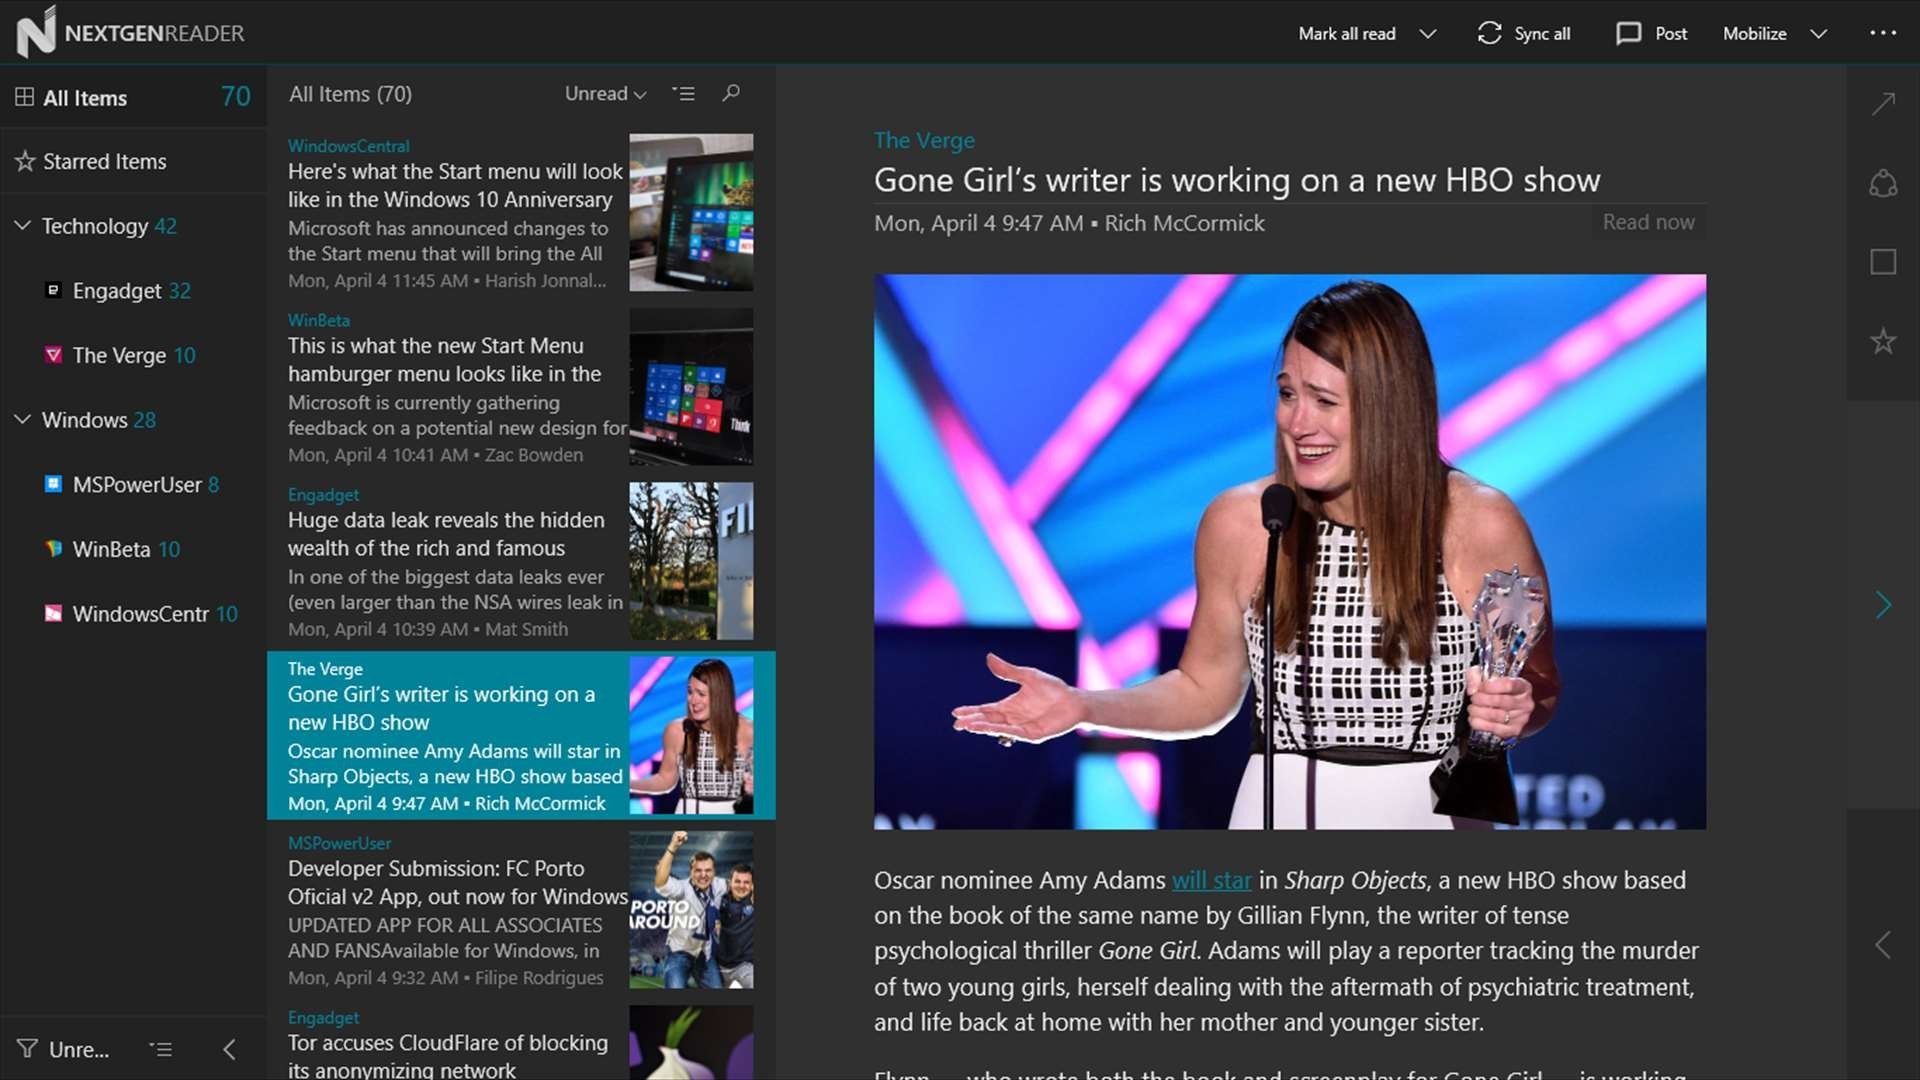Expand the Mark all read dropdown arrow
The width and height of the screenshot is (1920, 1080).
pos(1428,33)
